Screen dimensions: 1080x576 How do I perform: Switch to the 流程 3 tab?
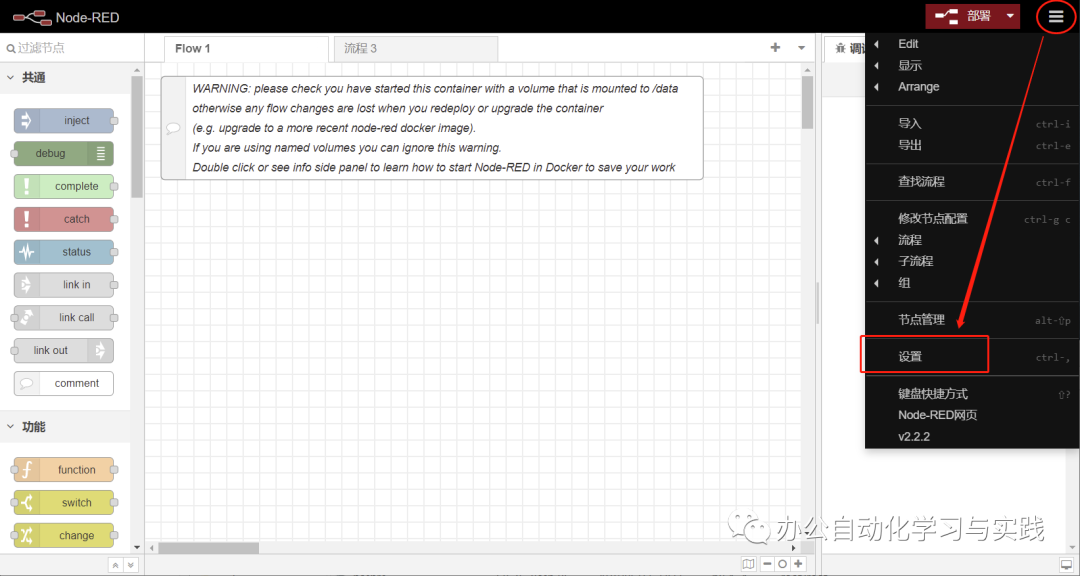point(415,48)
